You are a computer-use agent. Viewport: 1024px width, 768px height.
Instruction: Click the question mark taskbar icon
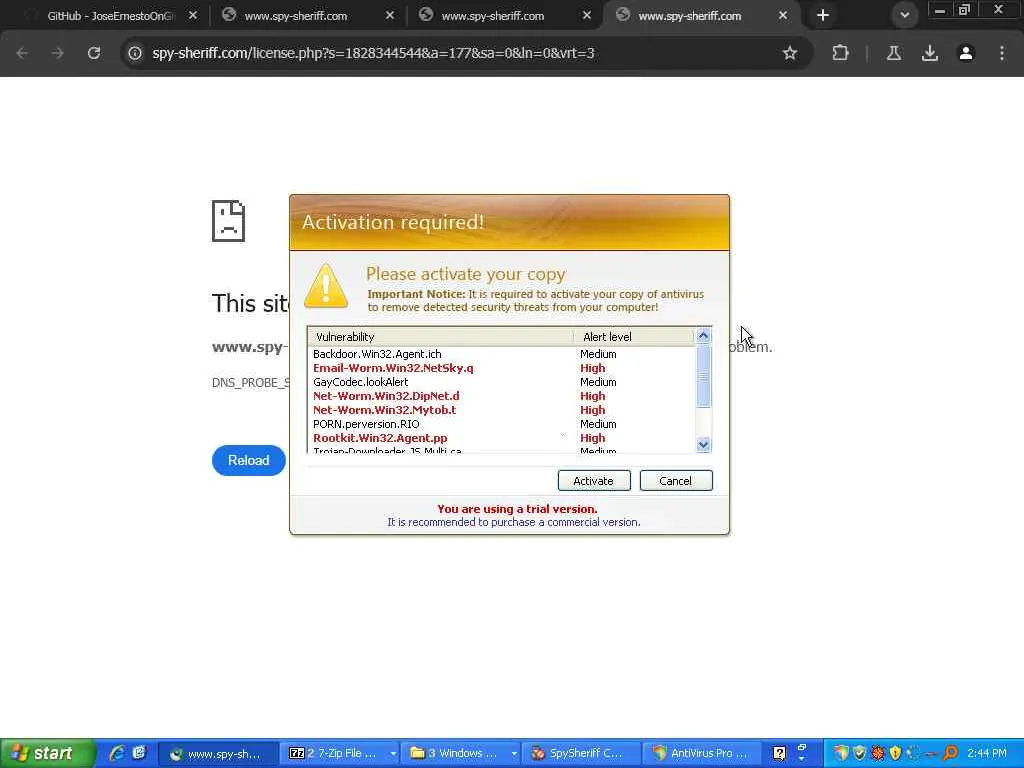(779, 754)
